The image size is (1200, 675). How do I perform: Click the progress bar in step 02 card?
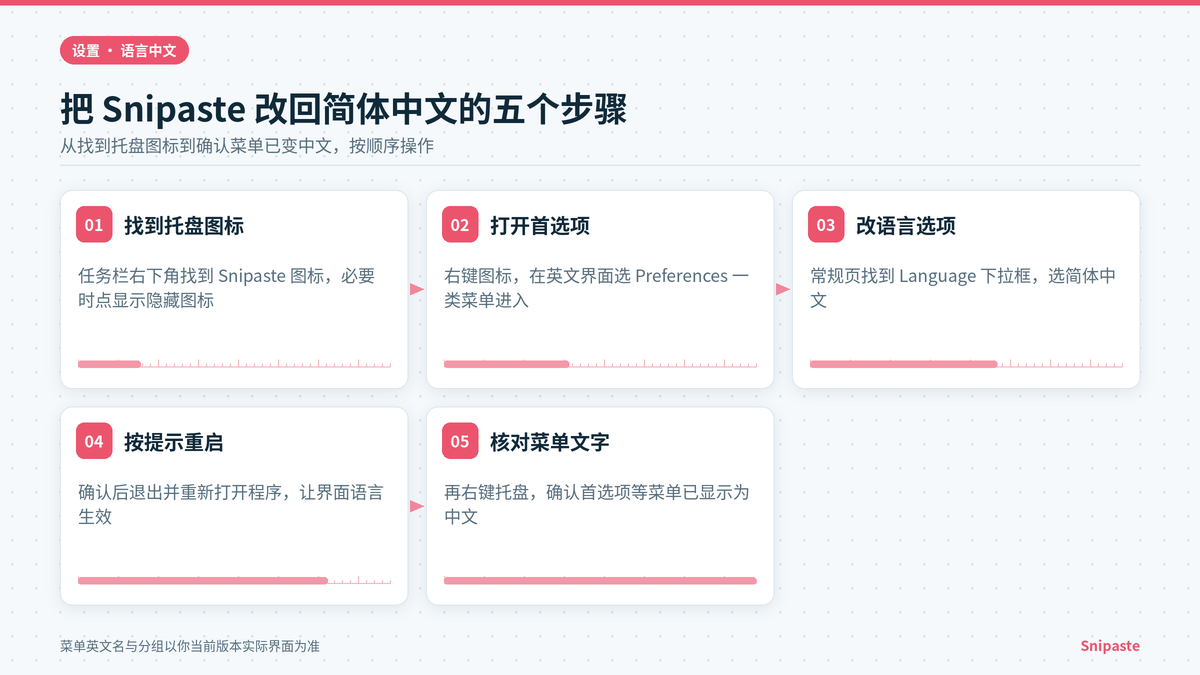click(x=600, y=364)
